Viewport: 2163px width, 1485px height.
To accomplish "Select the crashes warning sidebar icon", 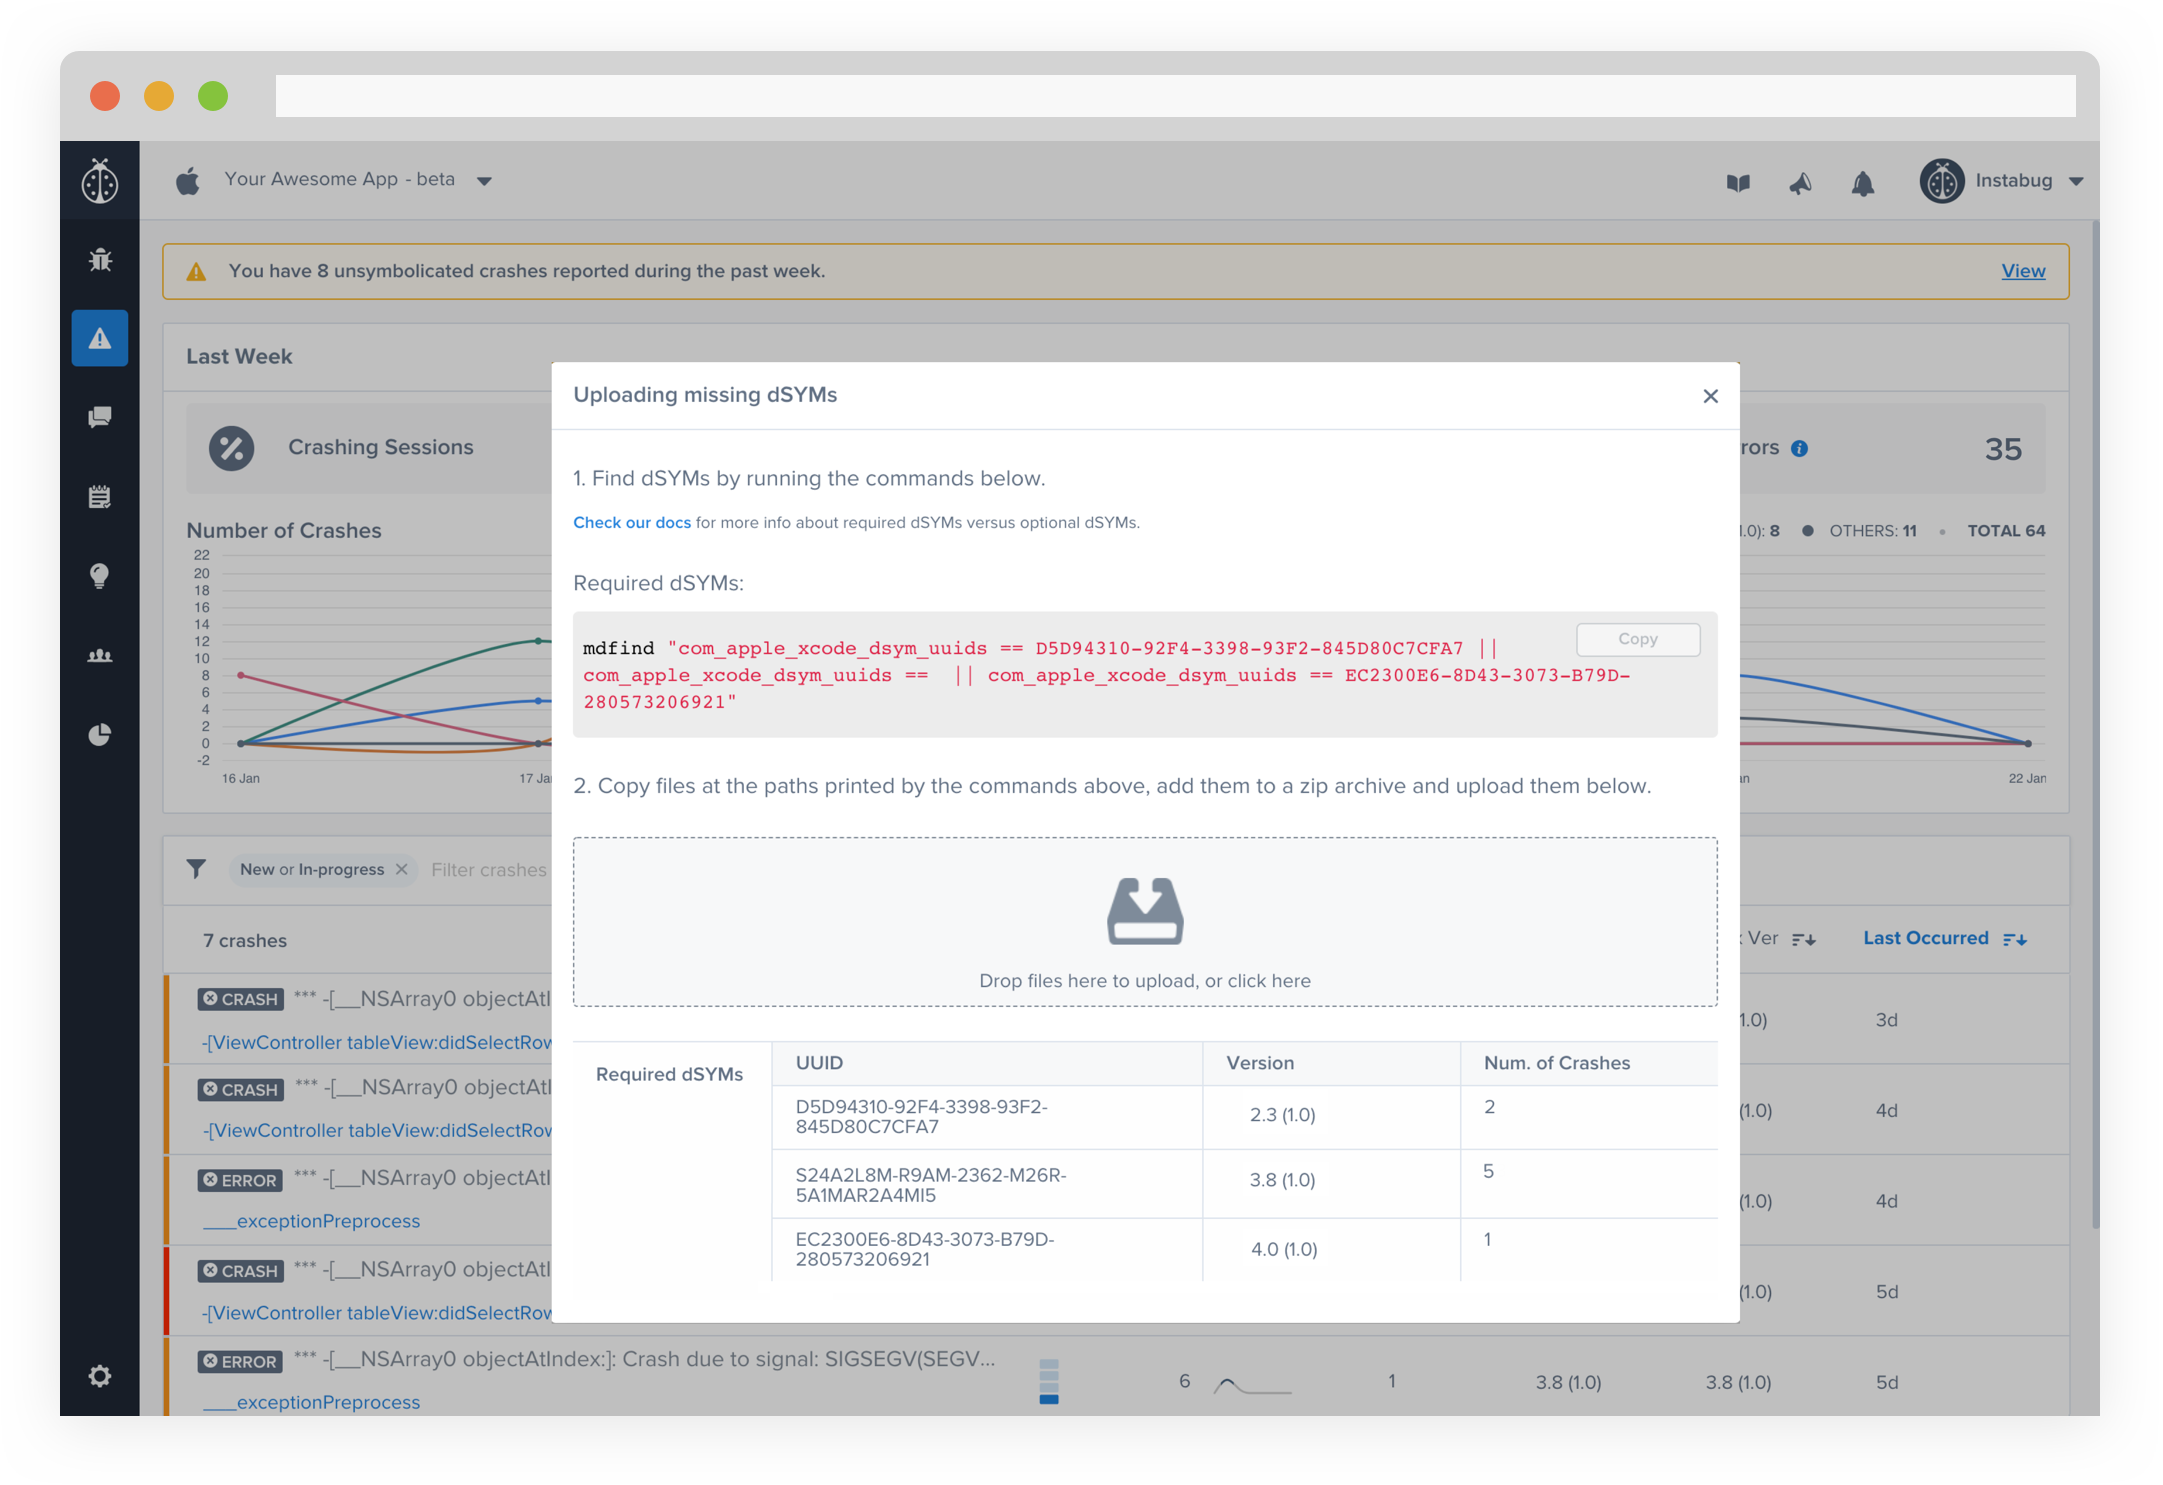I will coord(100,339).
